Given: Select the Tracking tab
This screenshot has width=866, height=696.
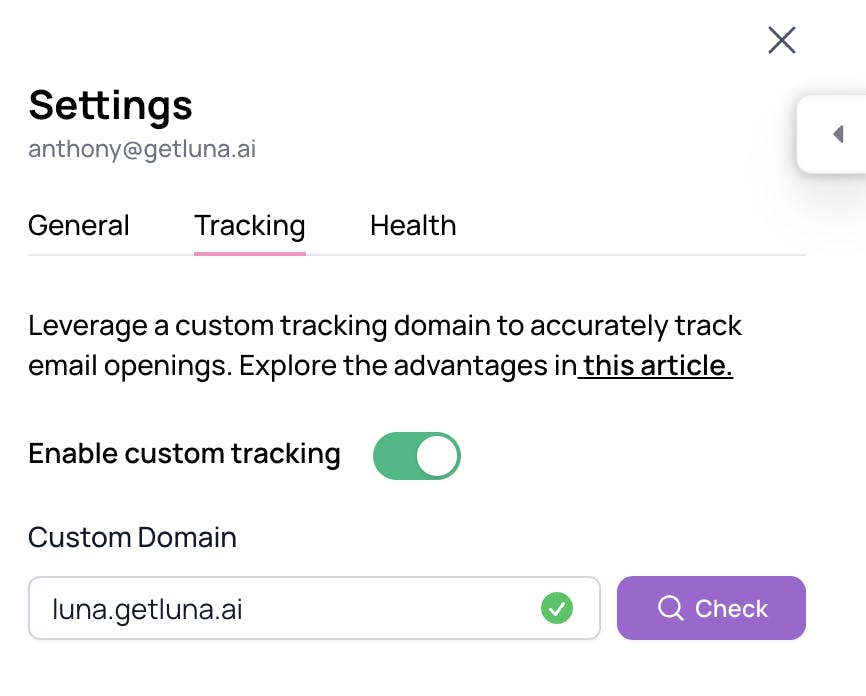Looking at the screenshot, I should 250,226.
